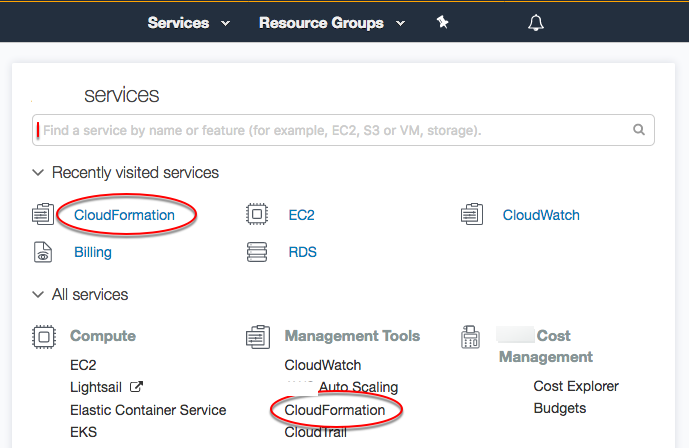Screen dimensions: 689x448
Task: Open the Services dropdown menu
Action: pos(188,22)
